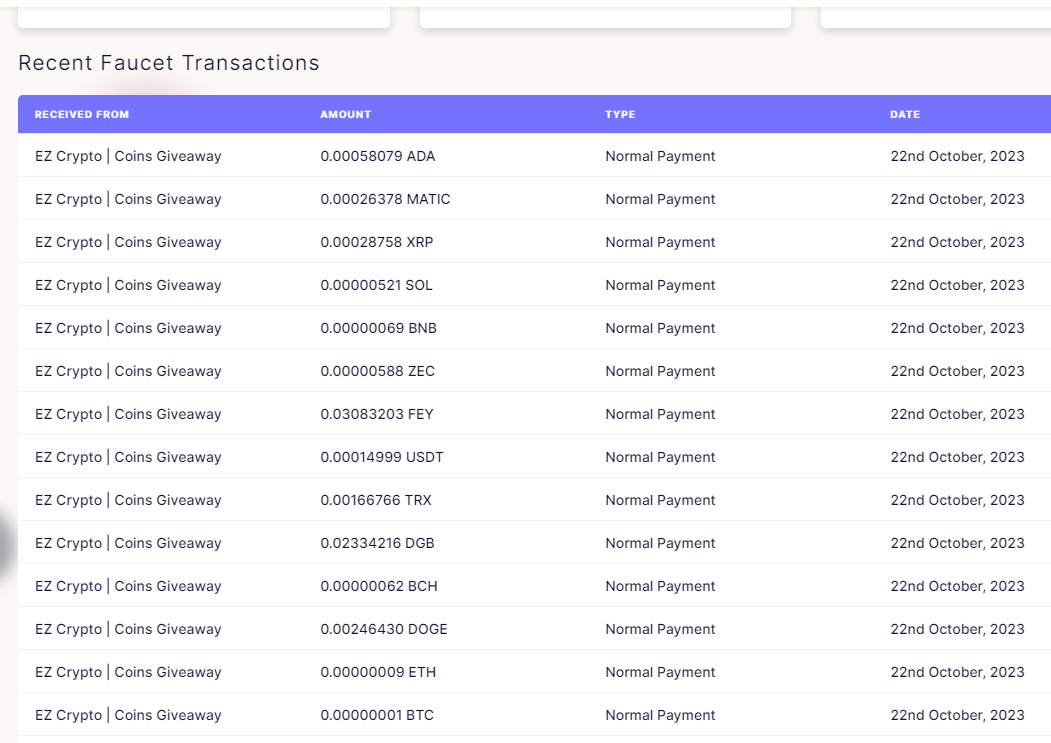Click EZ Crypto sender in the USDT row

[x=128, y=457]
